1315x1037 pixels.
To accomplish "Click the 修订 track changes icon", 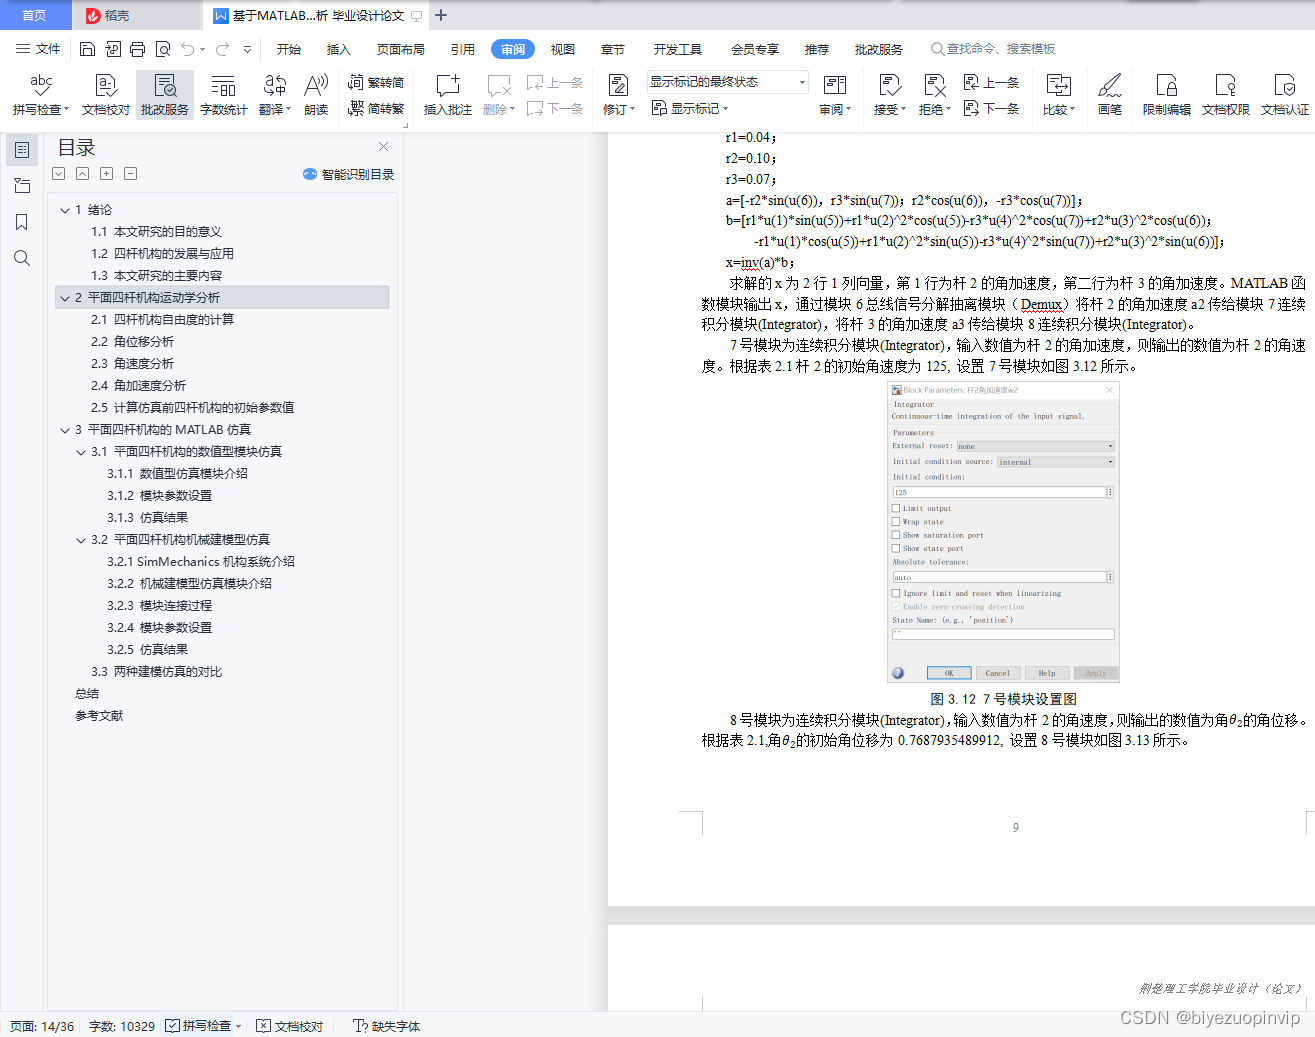I will pos(619,95).
